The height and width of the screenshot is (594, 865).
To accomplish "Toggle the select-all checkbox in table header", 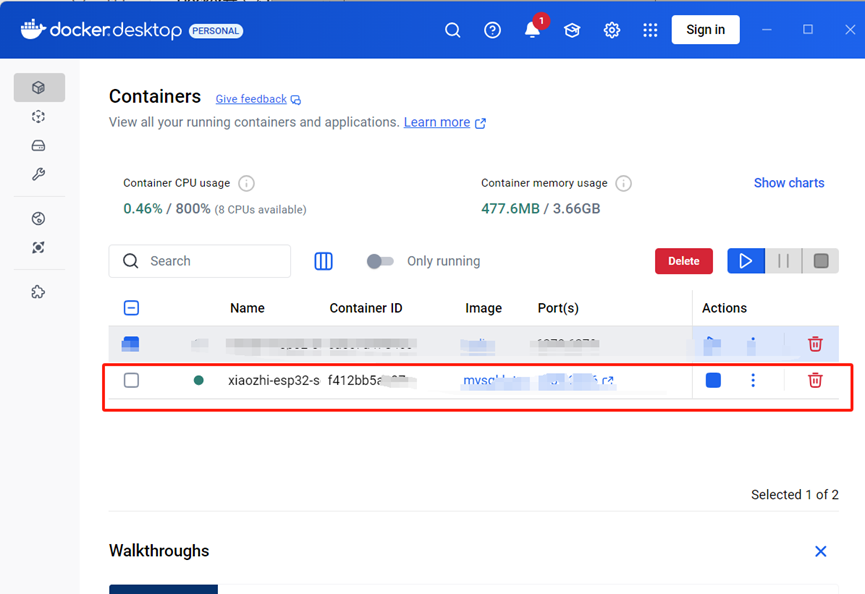I will click(x=131, y=308).
